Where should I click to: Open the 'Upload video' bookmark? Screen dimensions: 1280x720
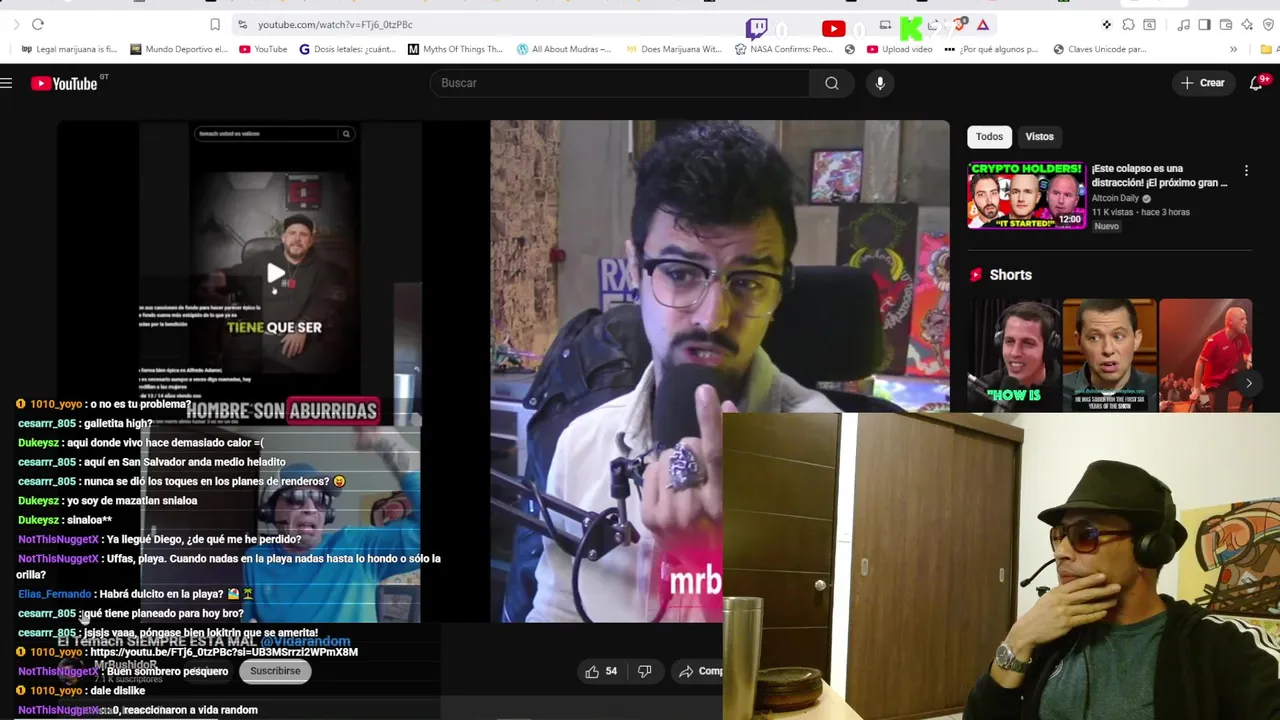click(900, 49)
